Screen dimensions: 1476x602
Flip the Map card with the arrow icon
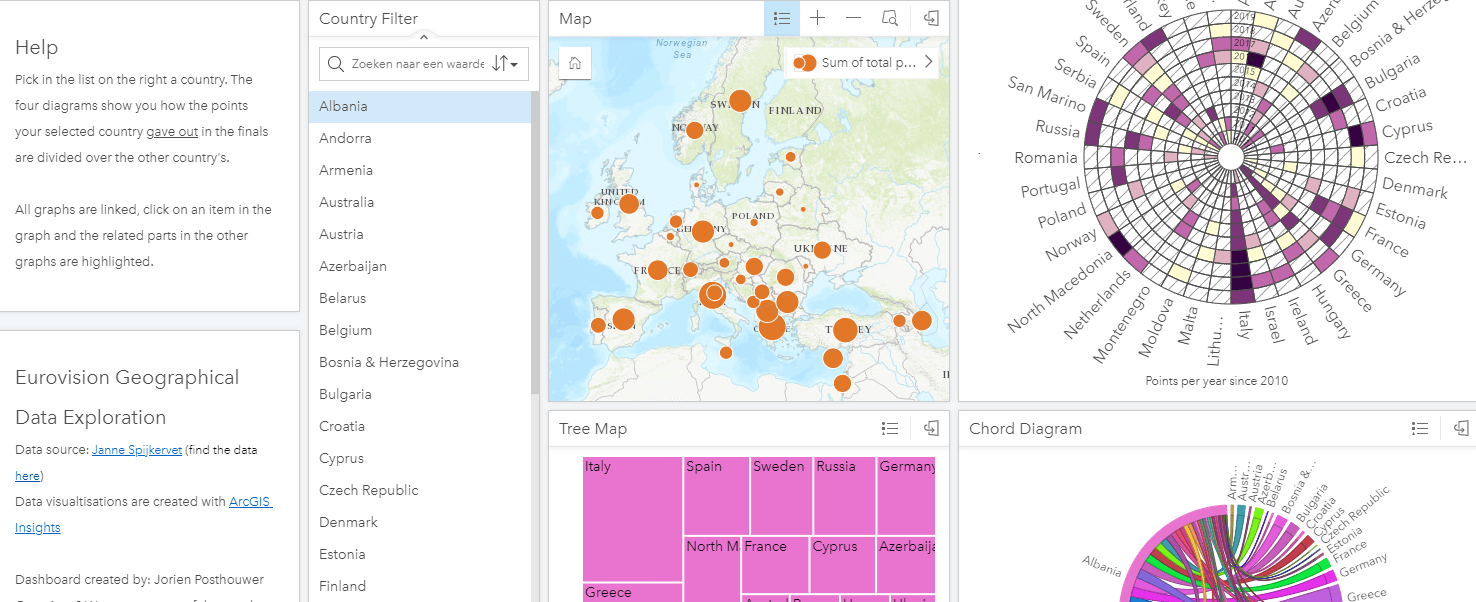931,18
